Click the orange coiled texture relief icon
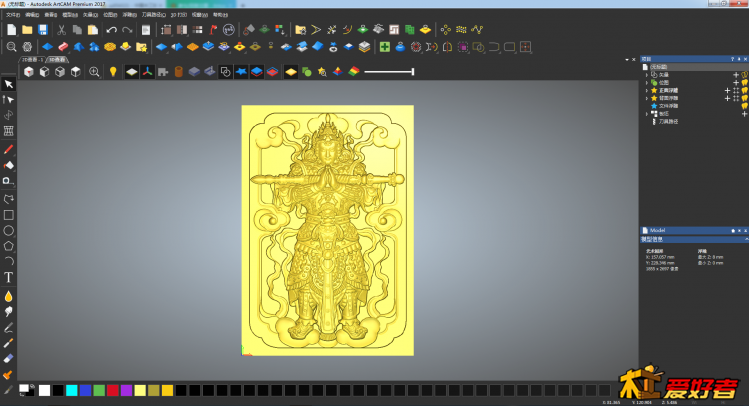The image size is (749, 406). click(110, 47)
